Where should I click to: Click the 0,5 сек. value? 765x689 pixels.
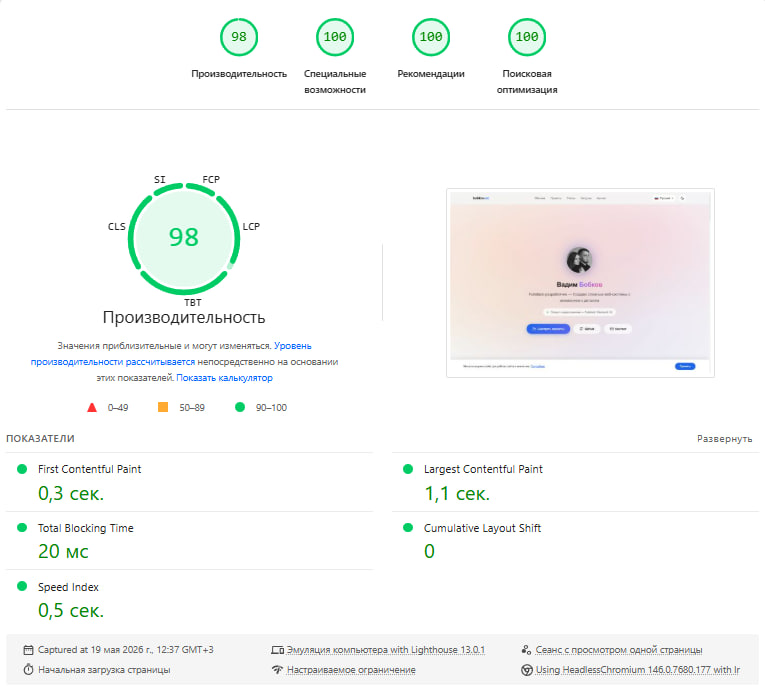(71, 610)
